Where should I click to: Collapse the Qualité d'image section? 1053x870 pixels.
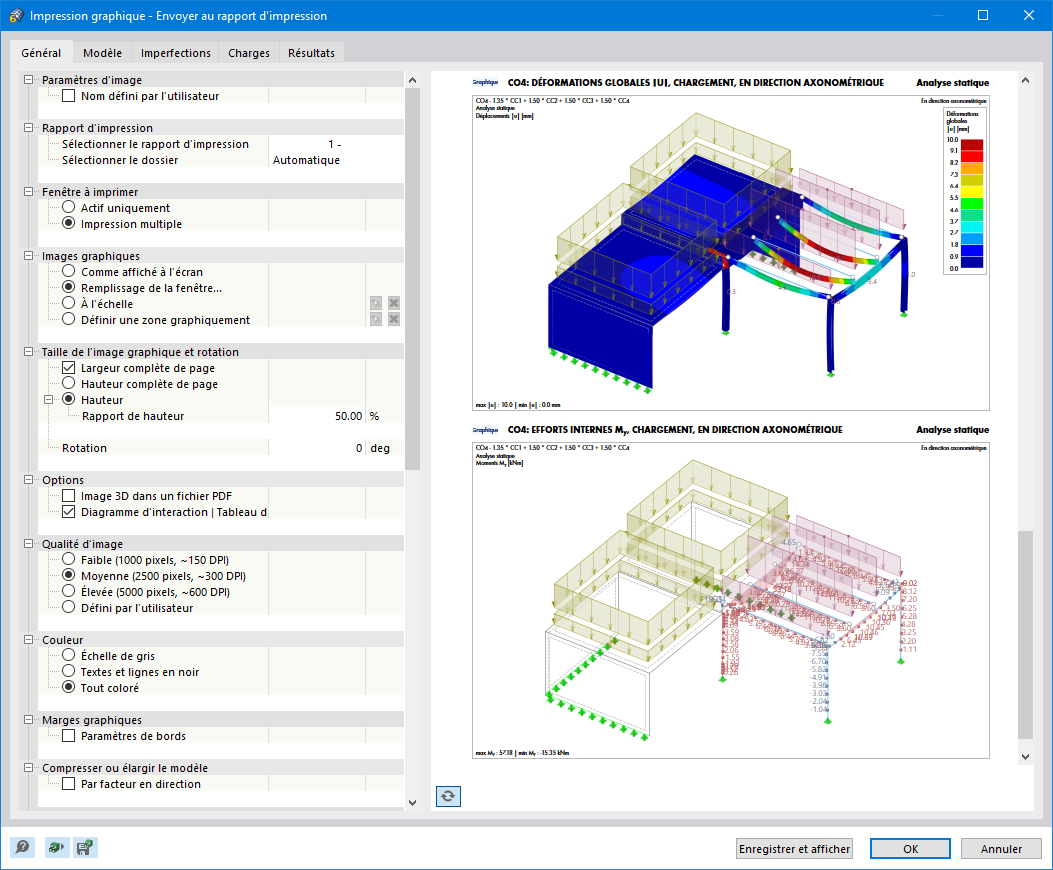(x=28, y=543)
